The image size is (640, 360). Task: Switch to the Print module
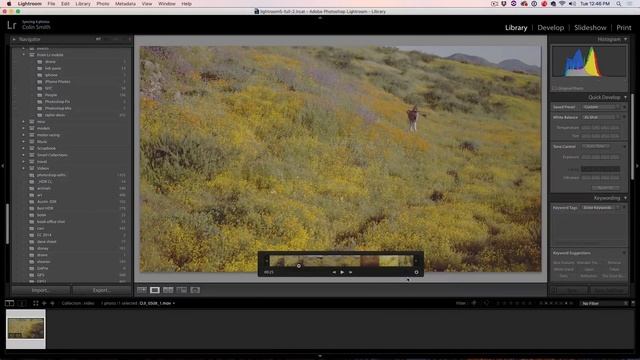click(624, 28)
